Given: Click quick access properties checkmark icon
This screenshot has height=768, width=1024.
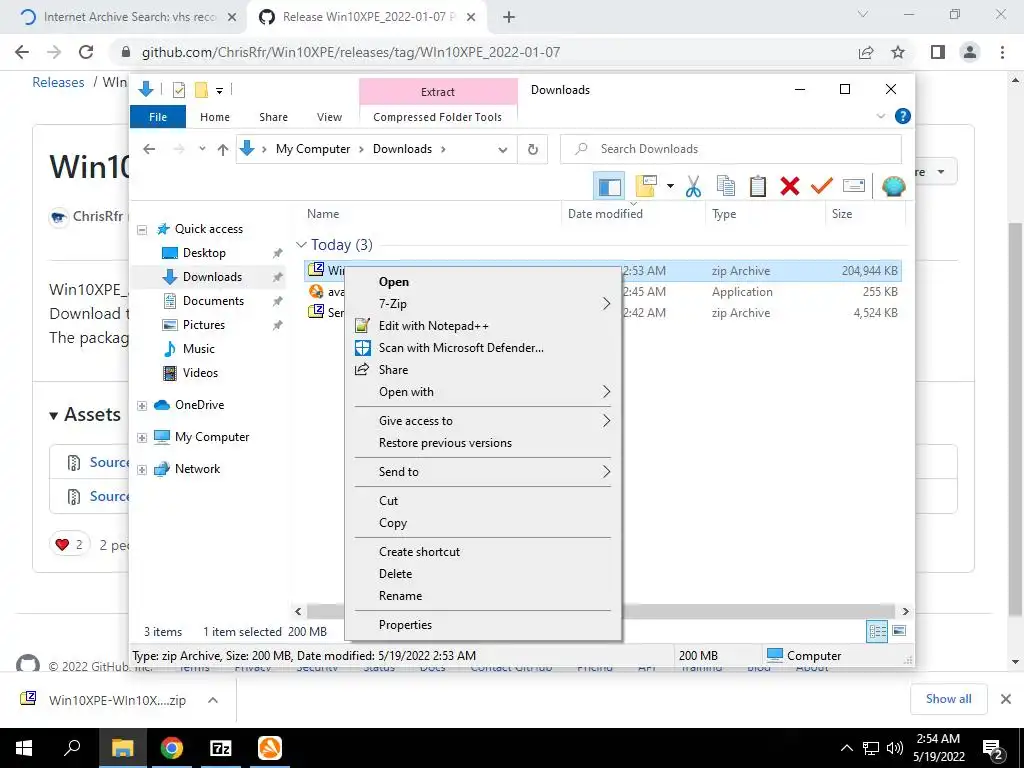Looking at the screenshot, I should [x=179, y=90].
